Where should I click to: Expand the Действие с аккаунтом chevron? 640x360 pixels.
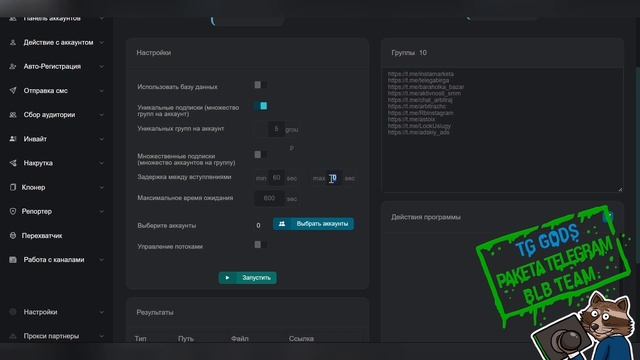pos(102,42)
